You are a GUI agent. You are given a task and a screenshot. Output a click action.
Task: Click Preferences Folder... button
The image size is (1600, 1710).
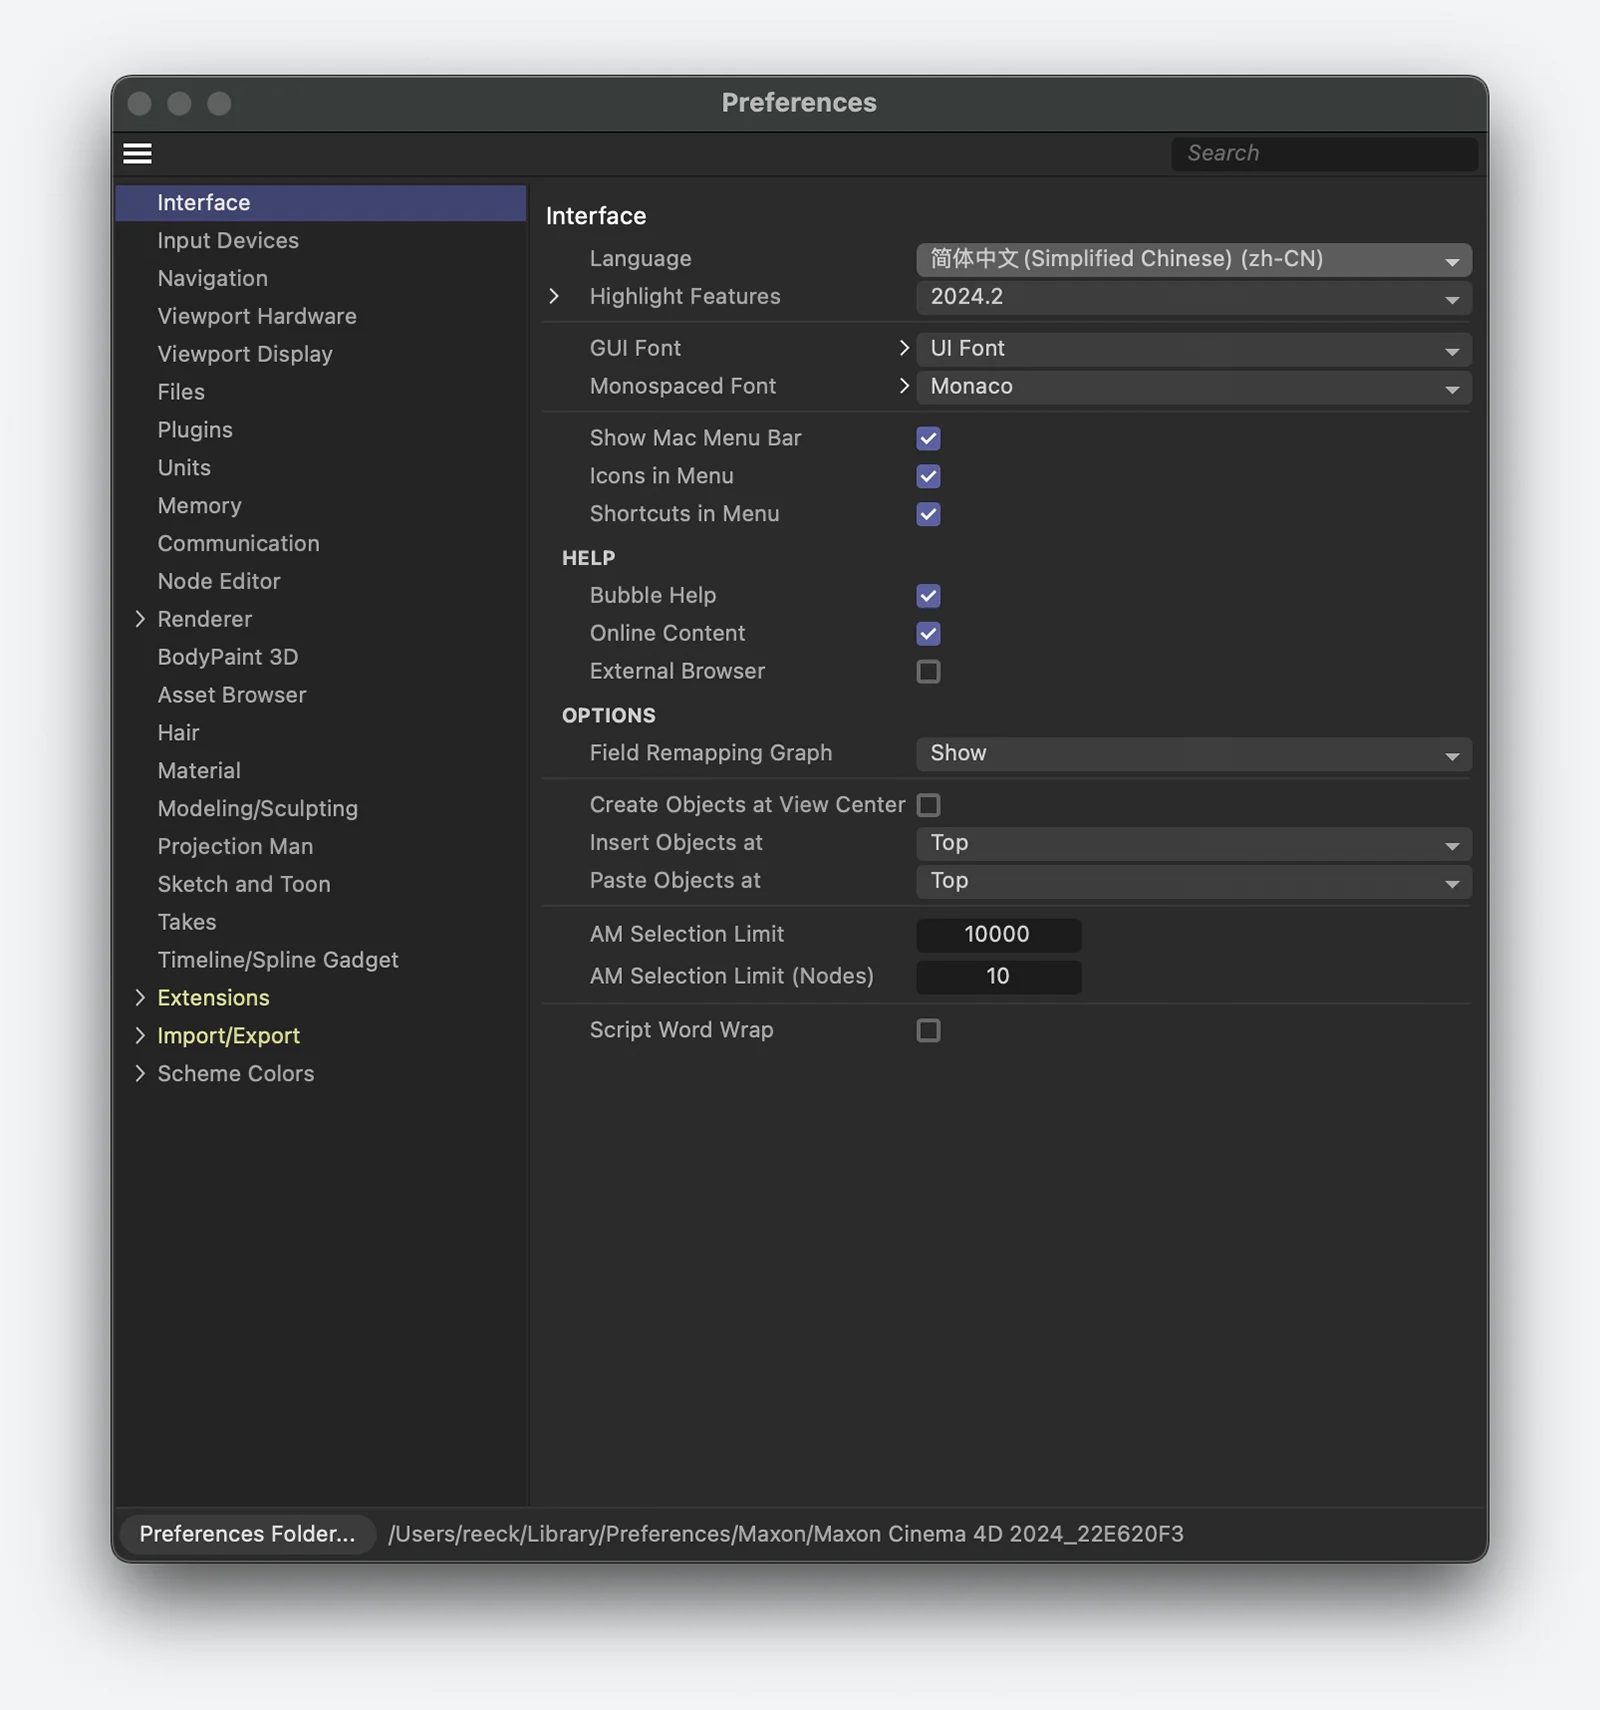pyautogui.click(x=247, y=1533)
